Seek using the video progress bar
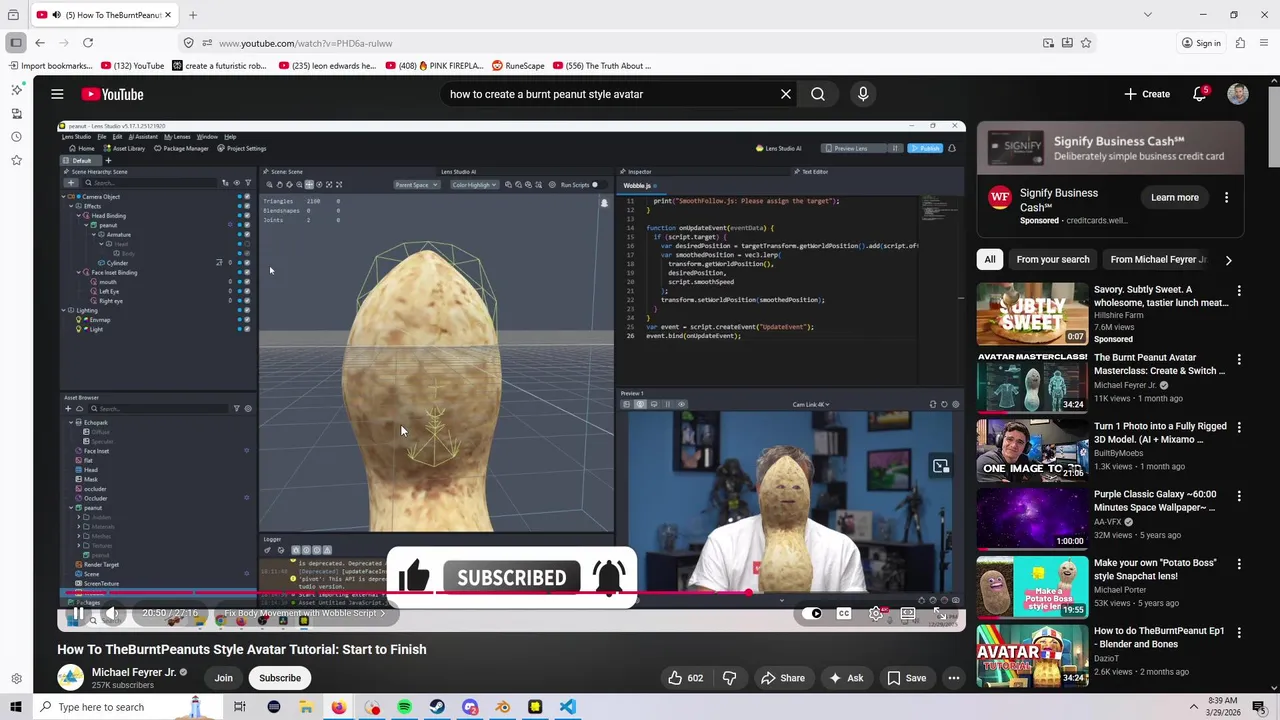 (511, 593)
